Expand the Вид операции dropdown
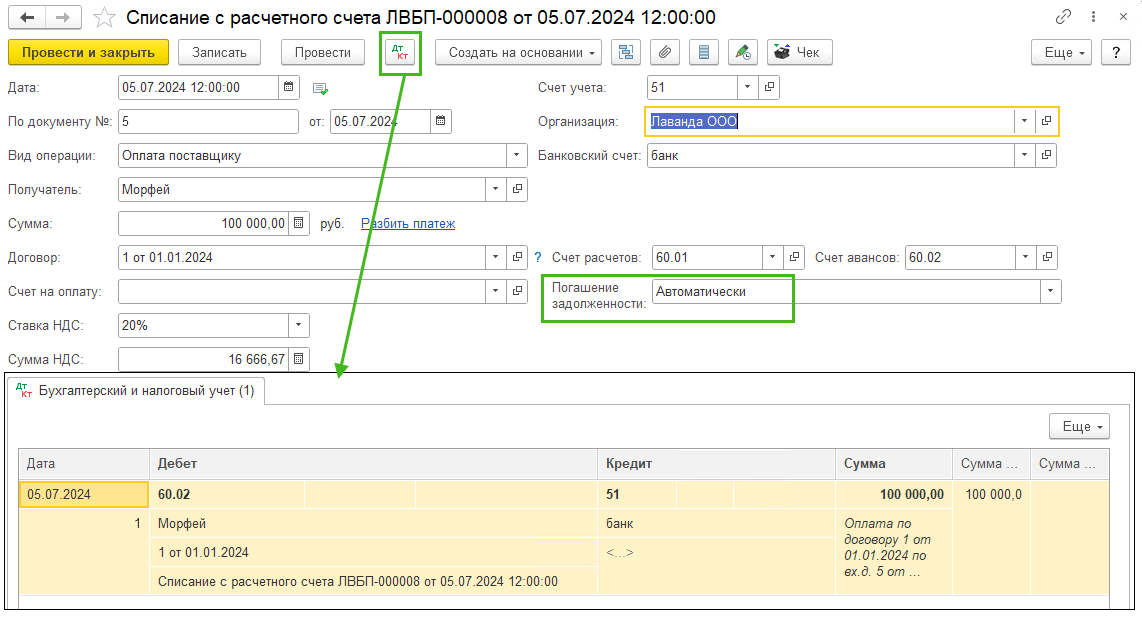1142x620 pixels. [516, 154]
